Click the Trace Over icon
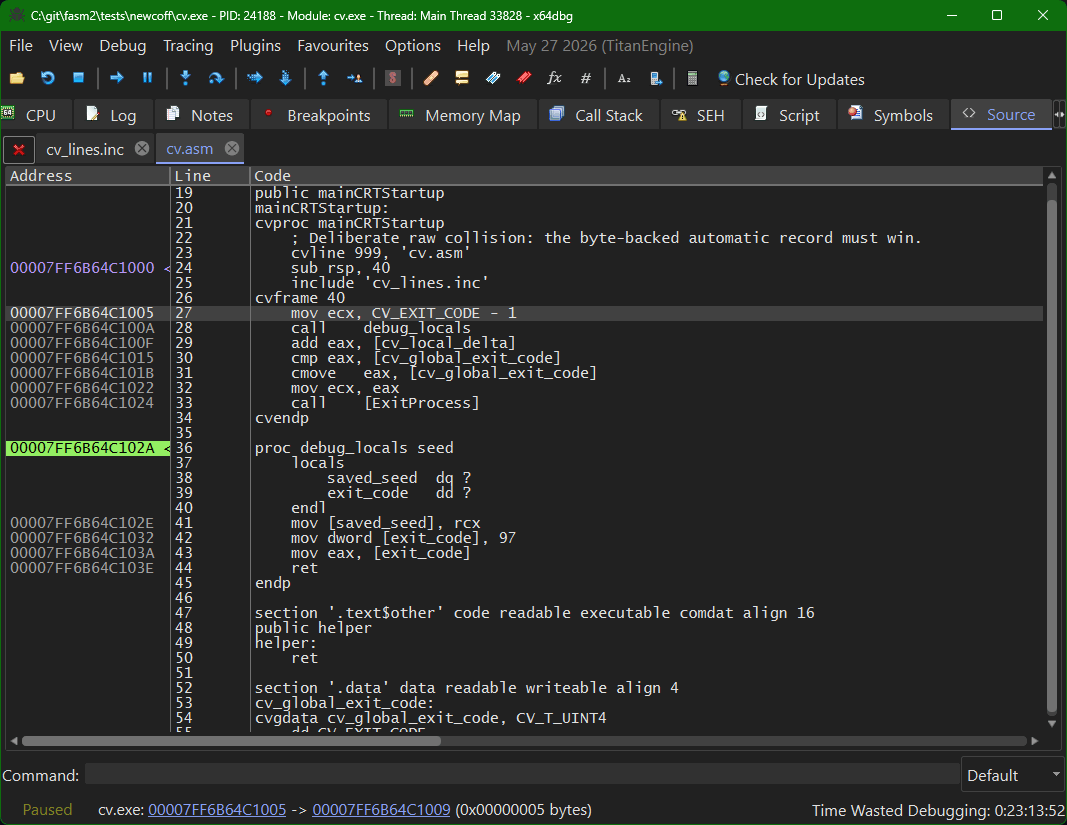The height and width of the screenshot is (825, 1067). pos(285,78)
